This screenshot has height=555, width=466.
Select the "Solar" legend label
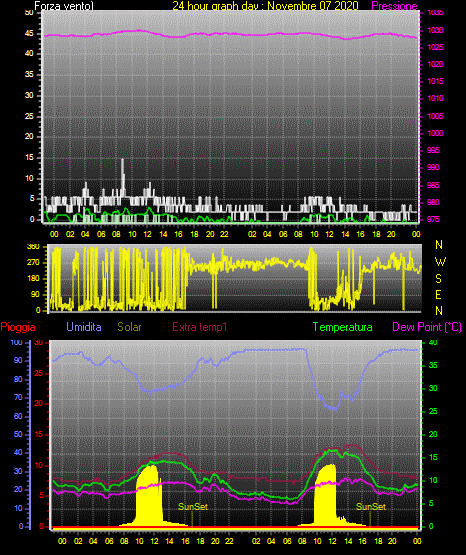coord(129,327)
